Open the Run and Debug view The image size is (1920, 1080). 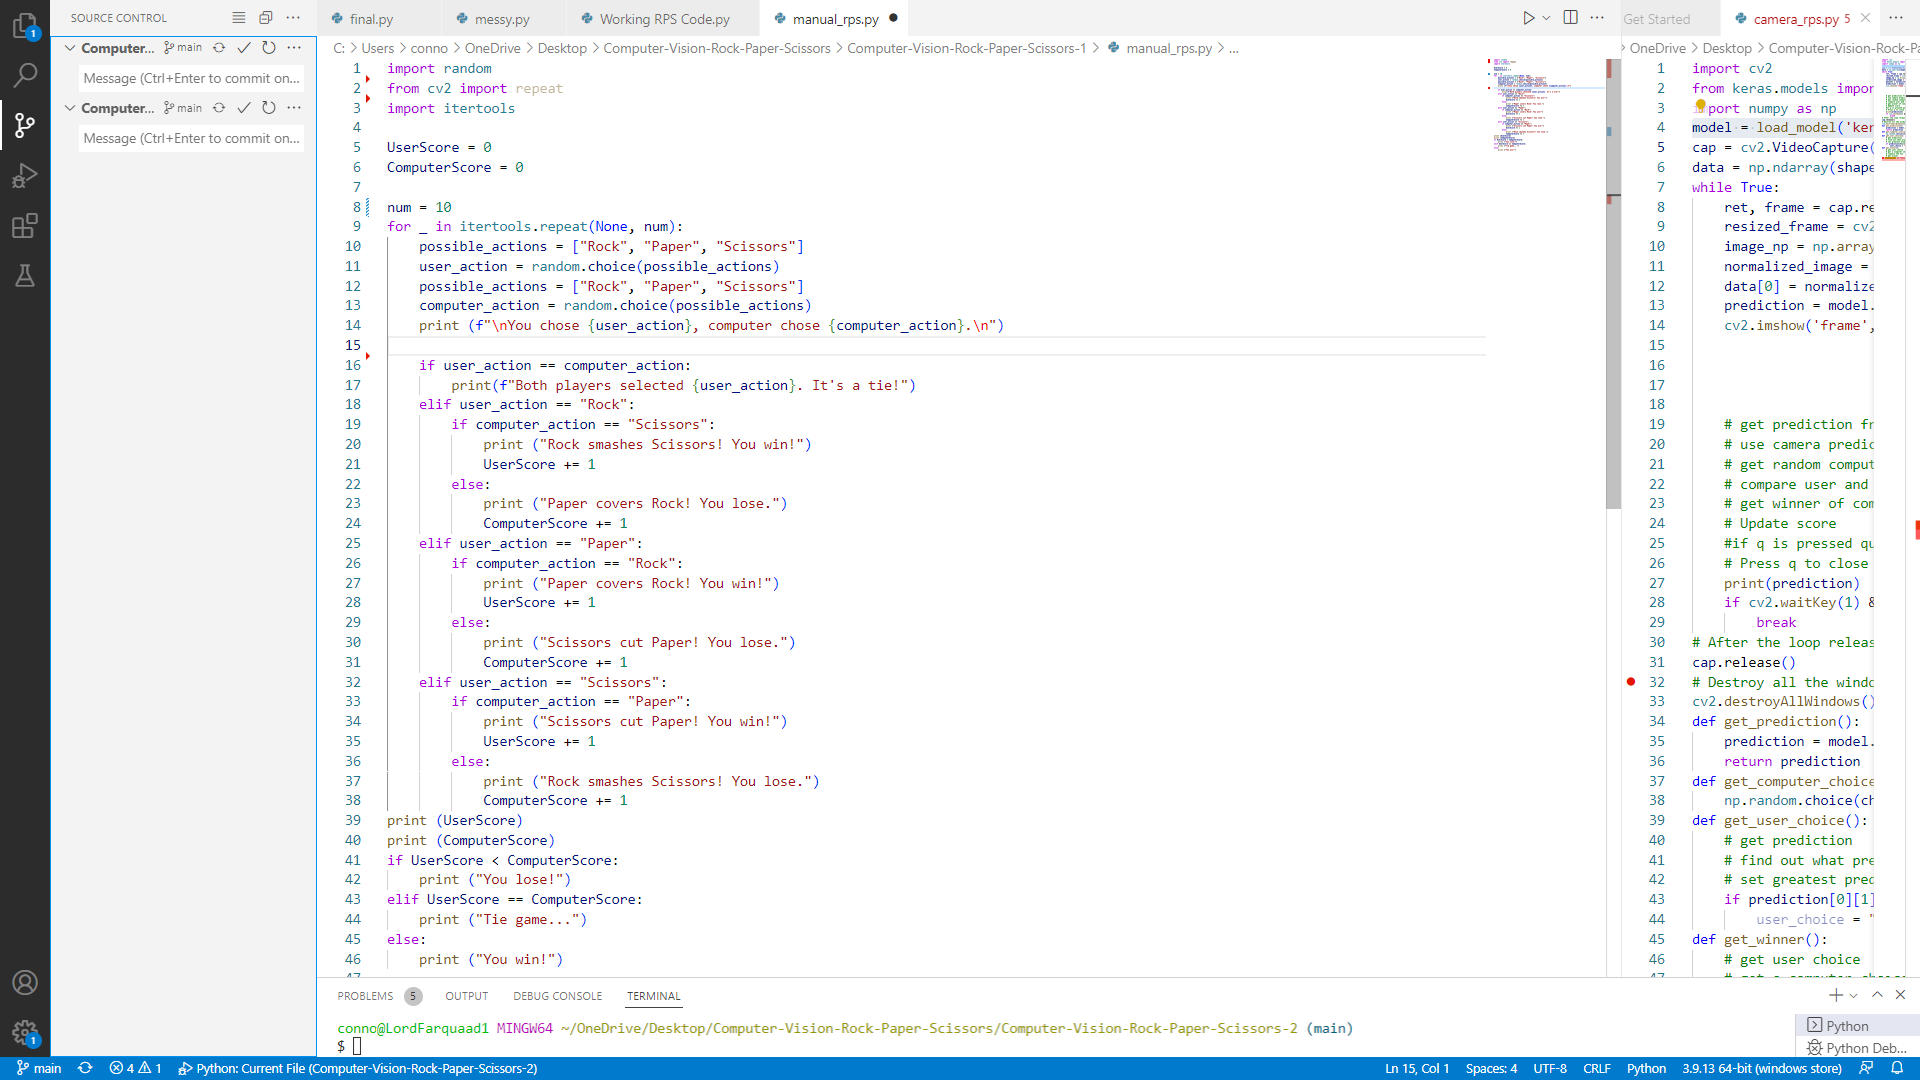(x=25, y=176)
